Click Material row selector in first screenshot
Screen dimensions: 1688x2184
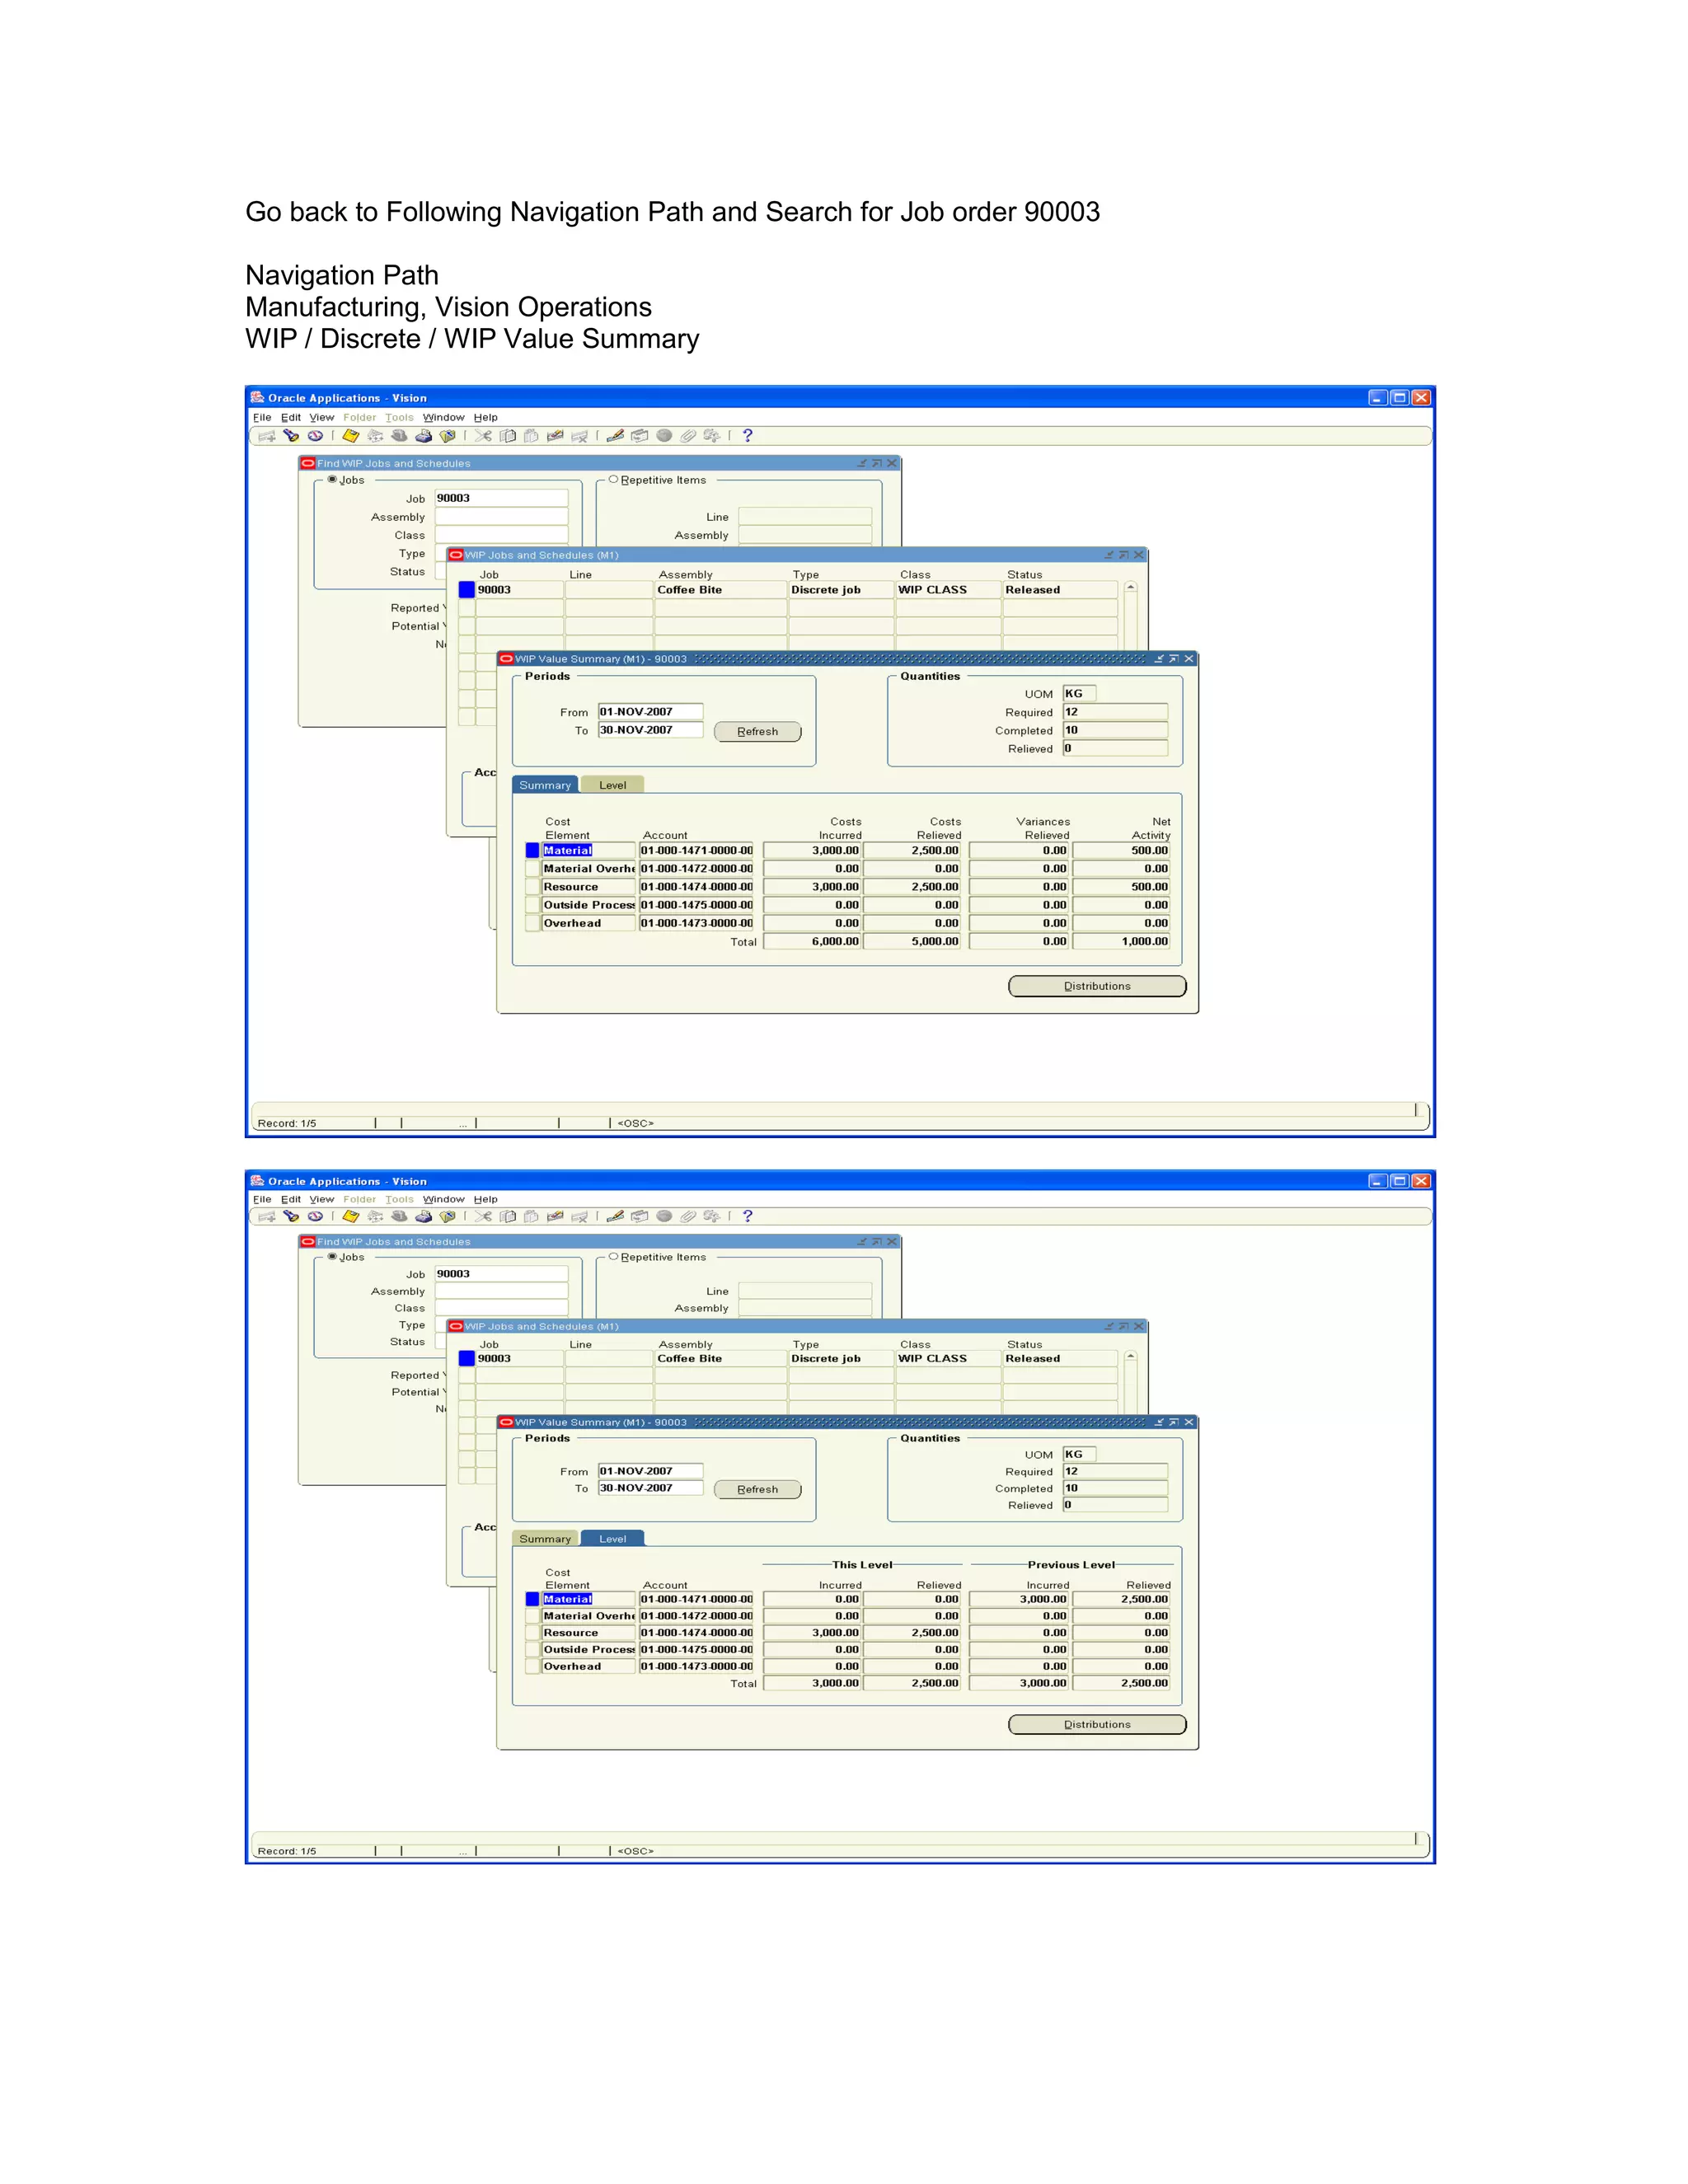(x=532, y=851)
